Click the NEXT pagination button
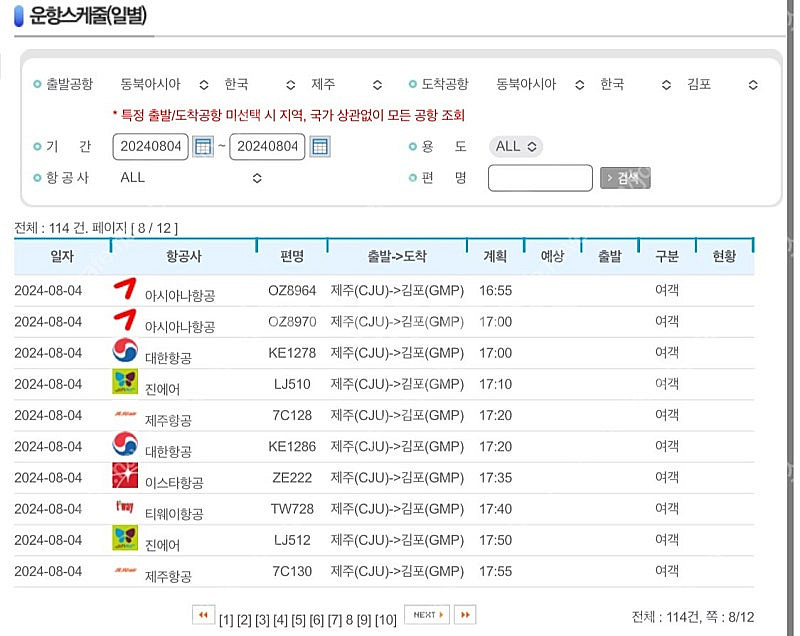Image resolution: width=800 pixels, height=636 pixels. click(x=427, y=615)
